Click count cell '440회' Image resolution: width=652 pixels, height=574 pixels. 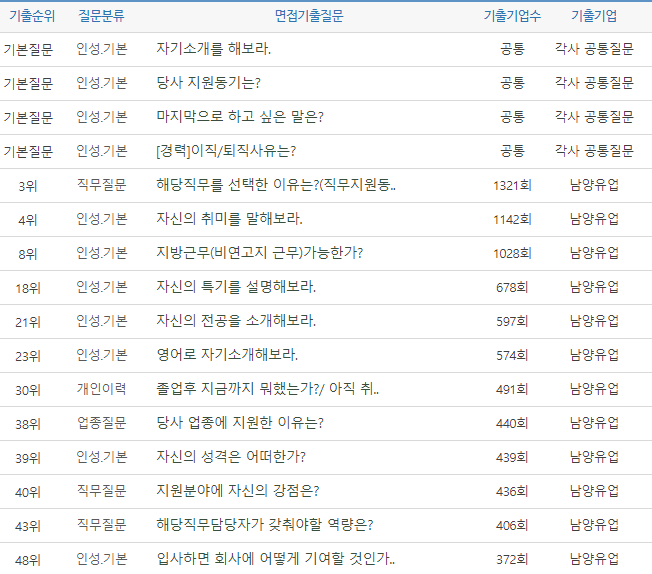point(512,424)
